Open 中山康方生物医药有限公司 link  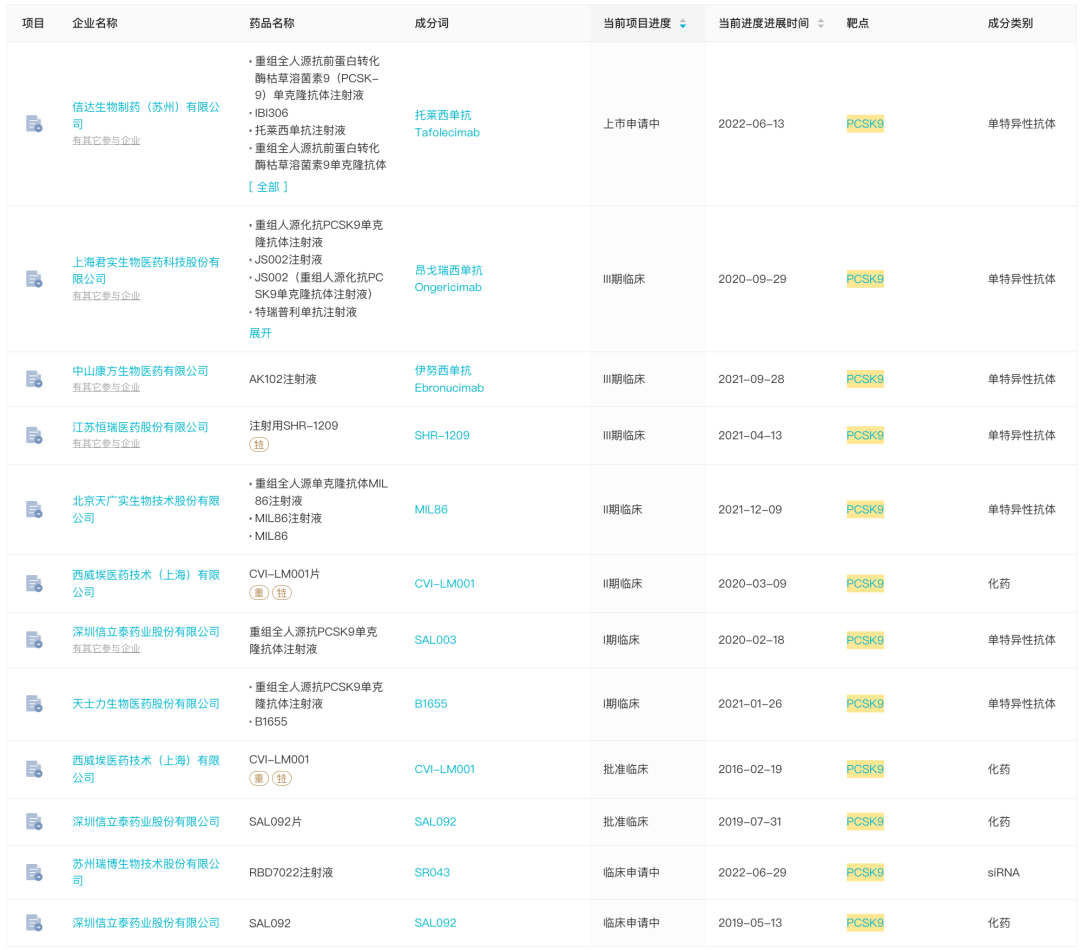tap(141, 371)
